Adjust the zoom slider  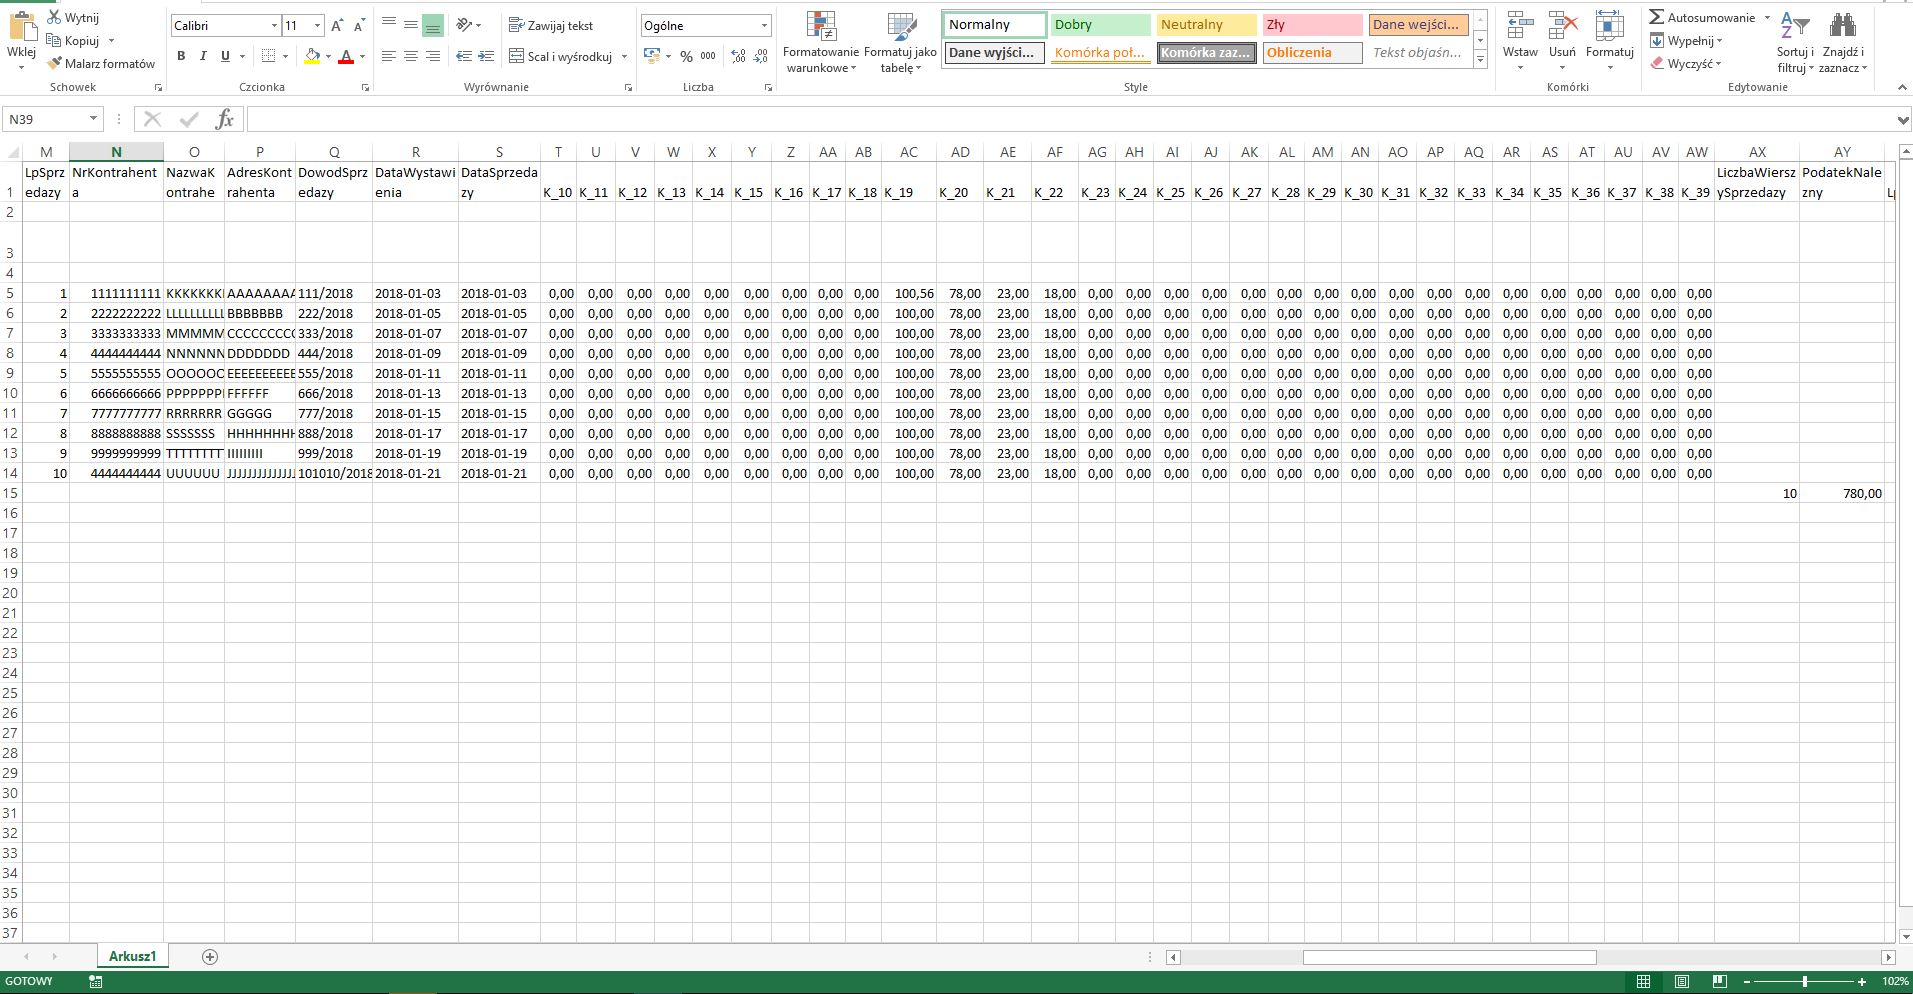(x=1805, y=982)
